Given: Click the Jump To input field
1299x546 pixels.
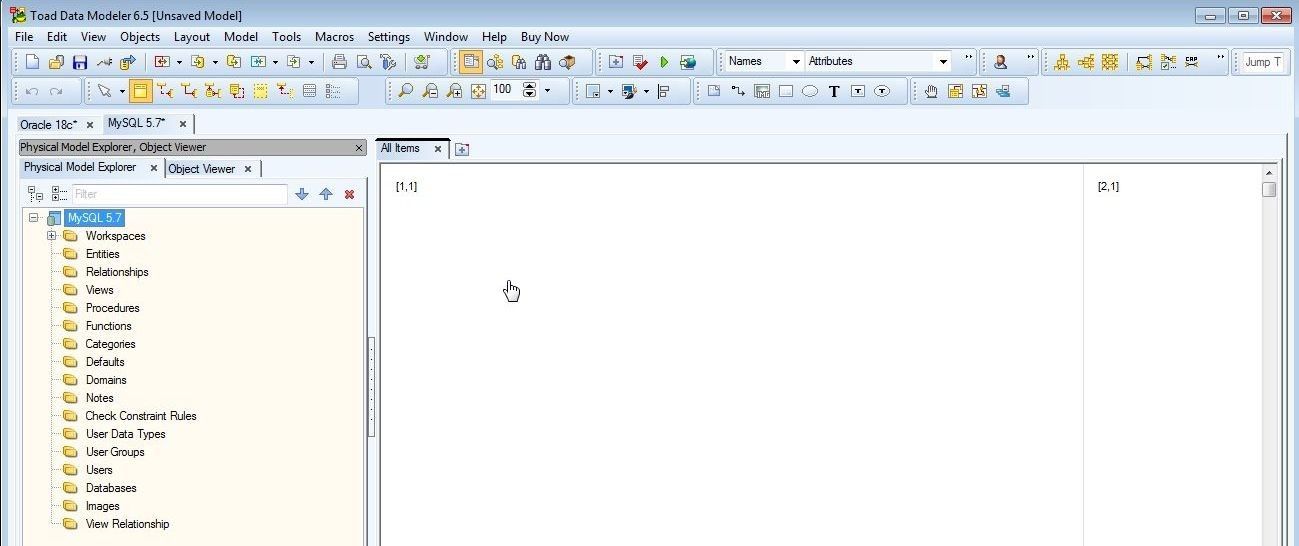Looking at the screenshot, I should click(x=1263, y=62).
